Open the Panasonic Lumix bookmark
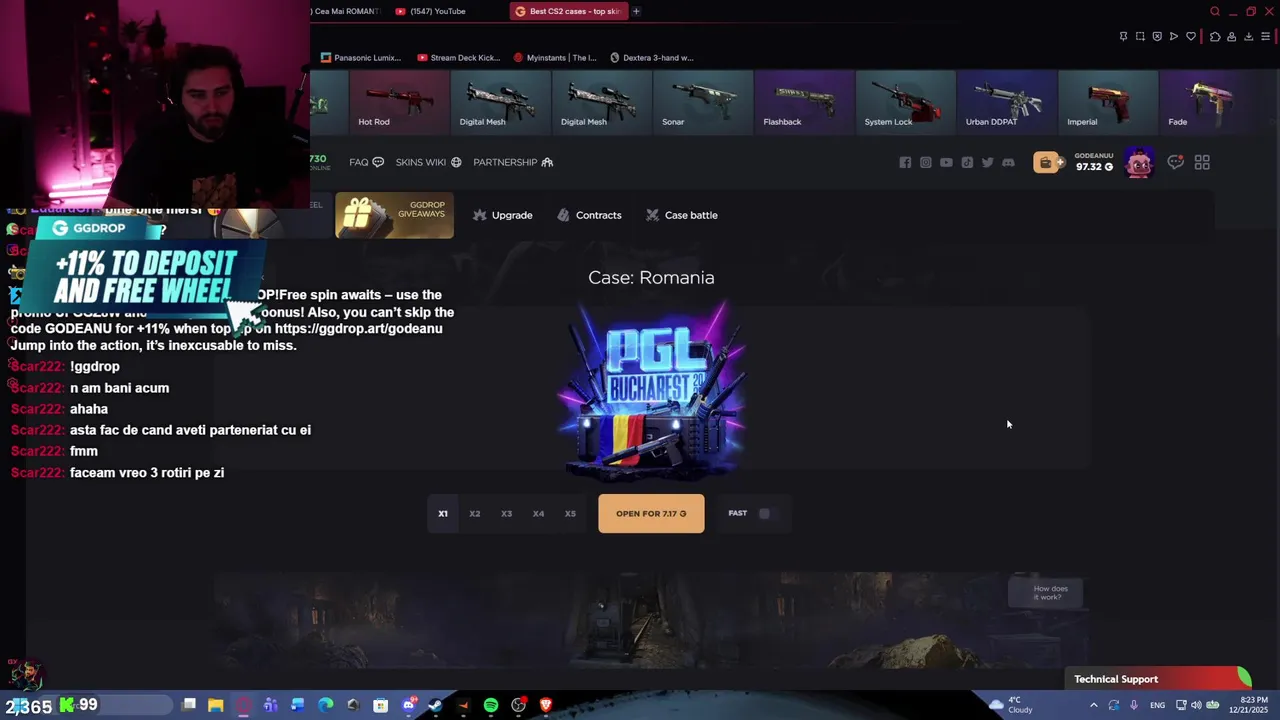The height and width of the screenshot is (720, 1280). tap(361, 58)
